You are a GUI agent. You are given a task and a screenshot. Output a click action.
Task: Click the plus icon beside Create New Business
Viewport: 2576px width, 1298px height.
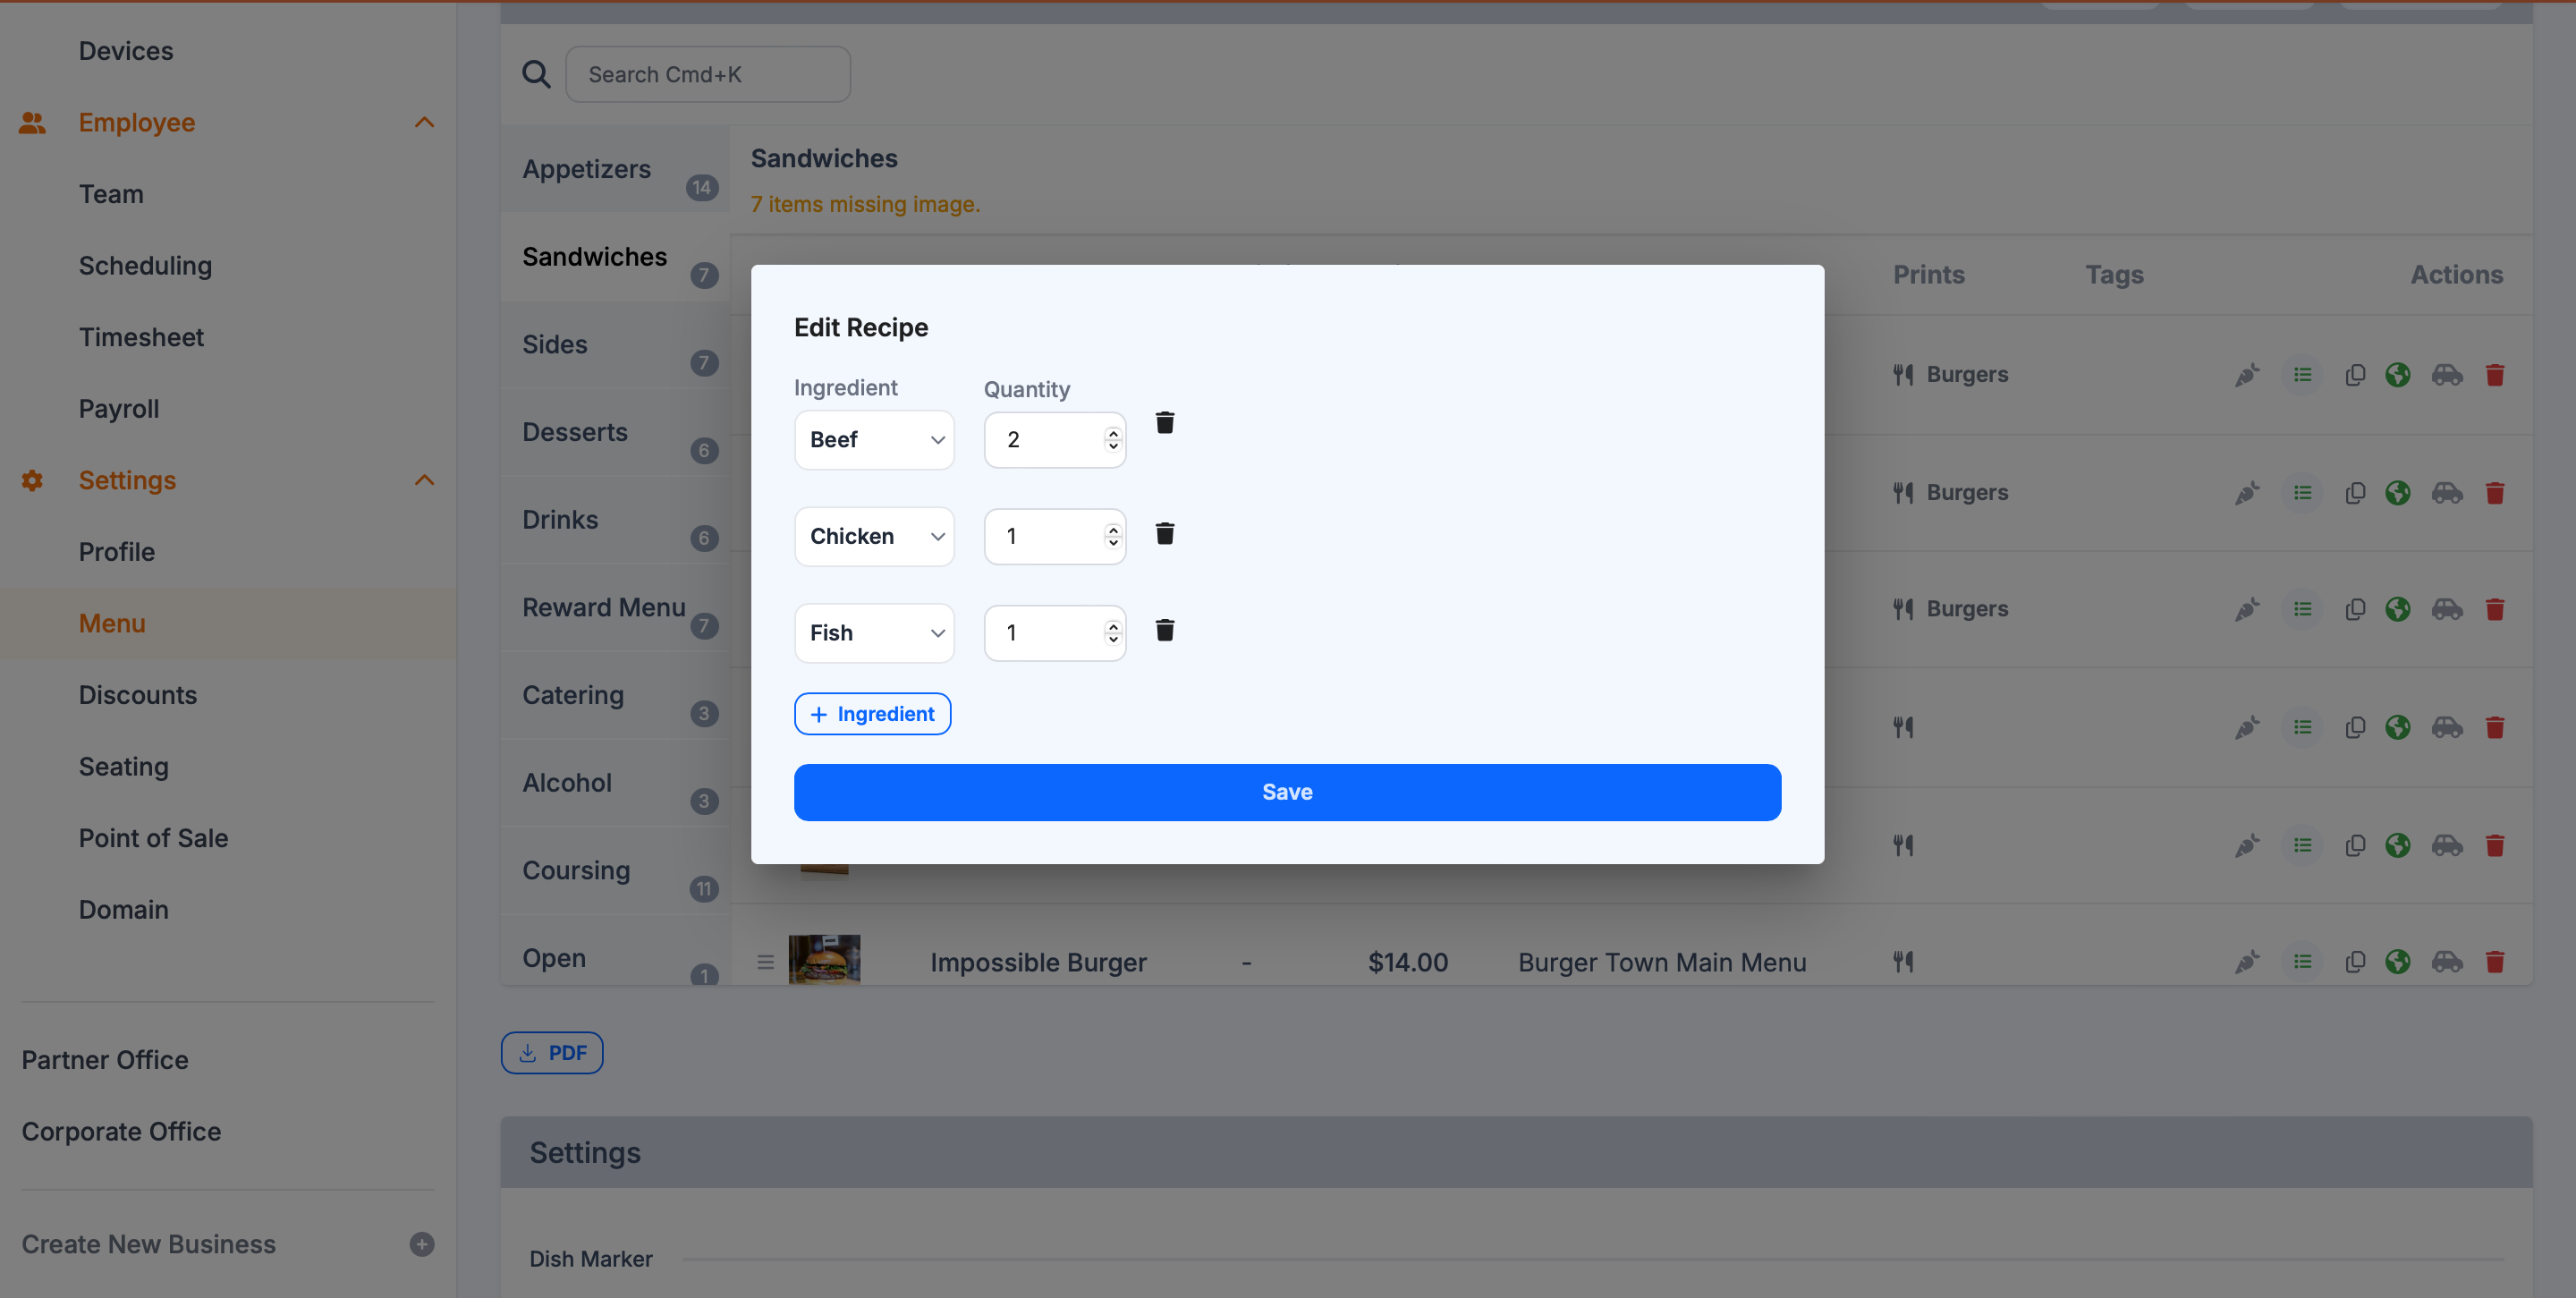421,1244
